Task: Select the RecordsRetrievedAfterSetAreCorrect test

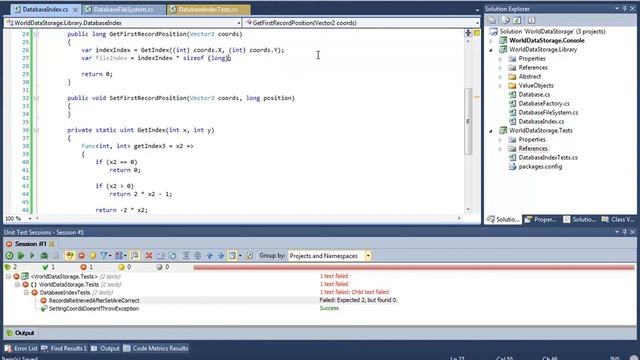Action: click(x=94, y=300)
